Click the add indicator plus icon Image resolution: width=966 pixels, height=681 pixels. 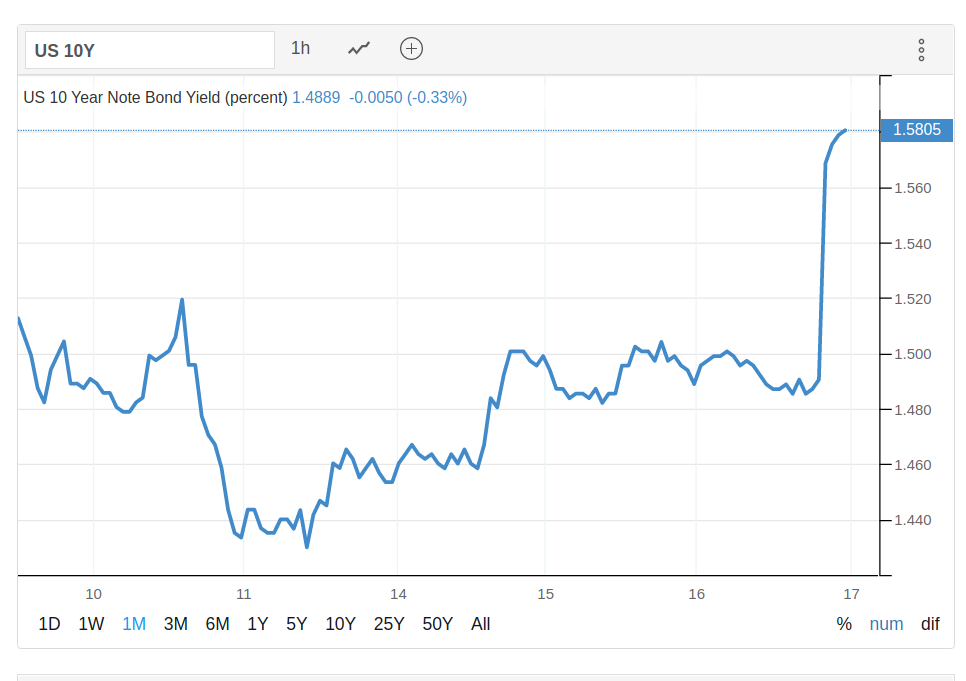(411, 48)
